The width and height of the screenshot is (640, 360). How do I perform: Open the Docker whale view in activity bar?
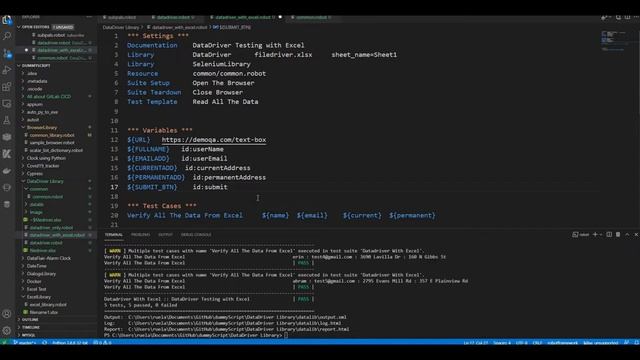point(7,171)
